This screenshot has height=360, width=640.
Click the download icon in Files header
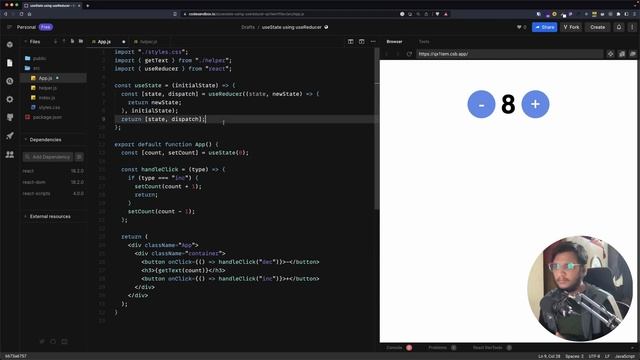[56, 41]
